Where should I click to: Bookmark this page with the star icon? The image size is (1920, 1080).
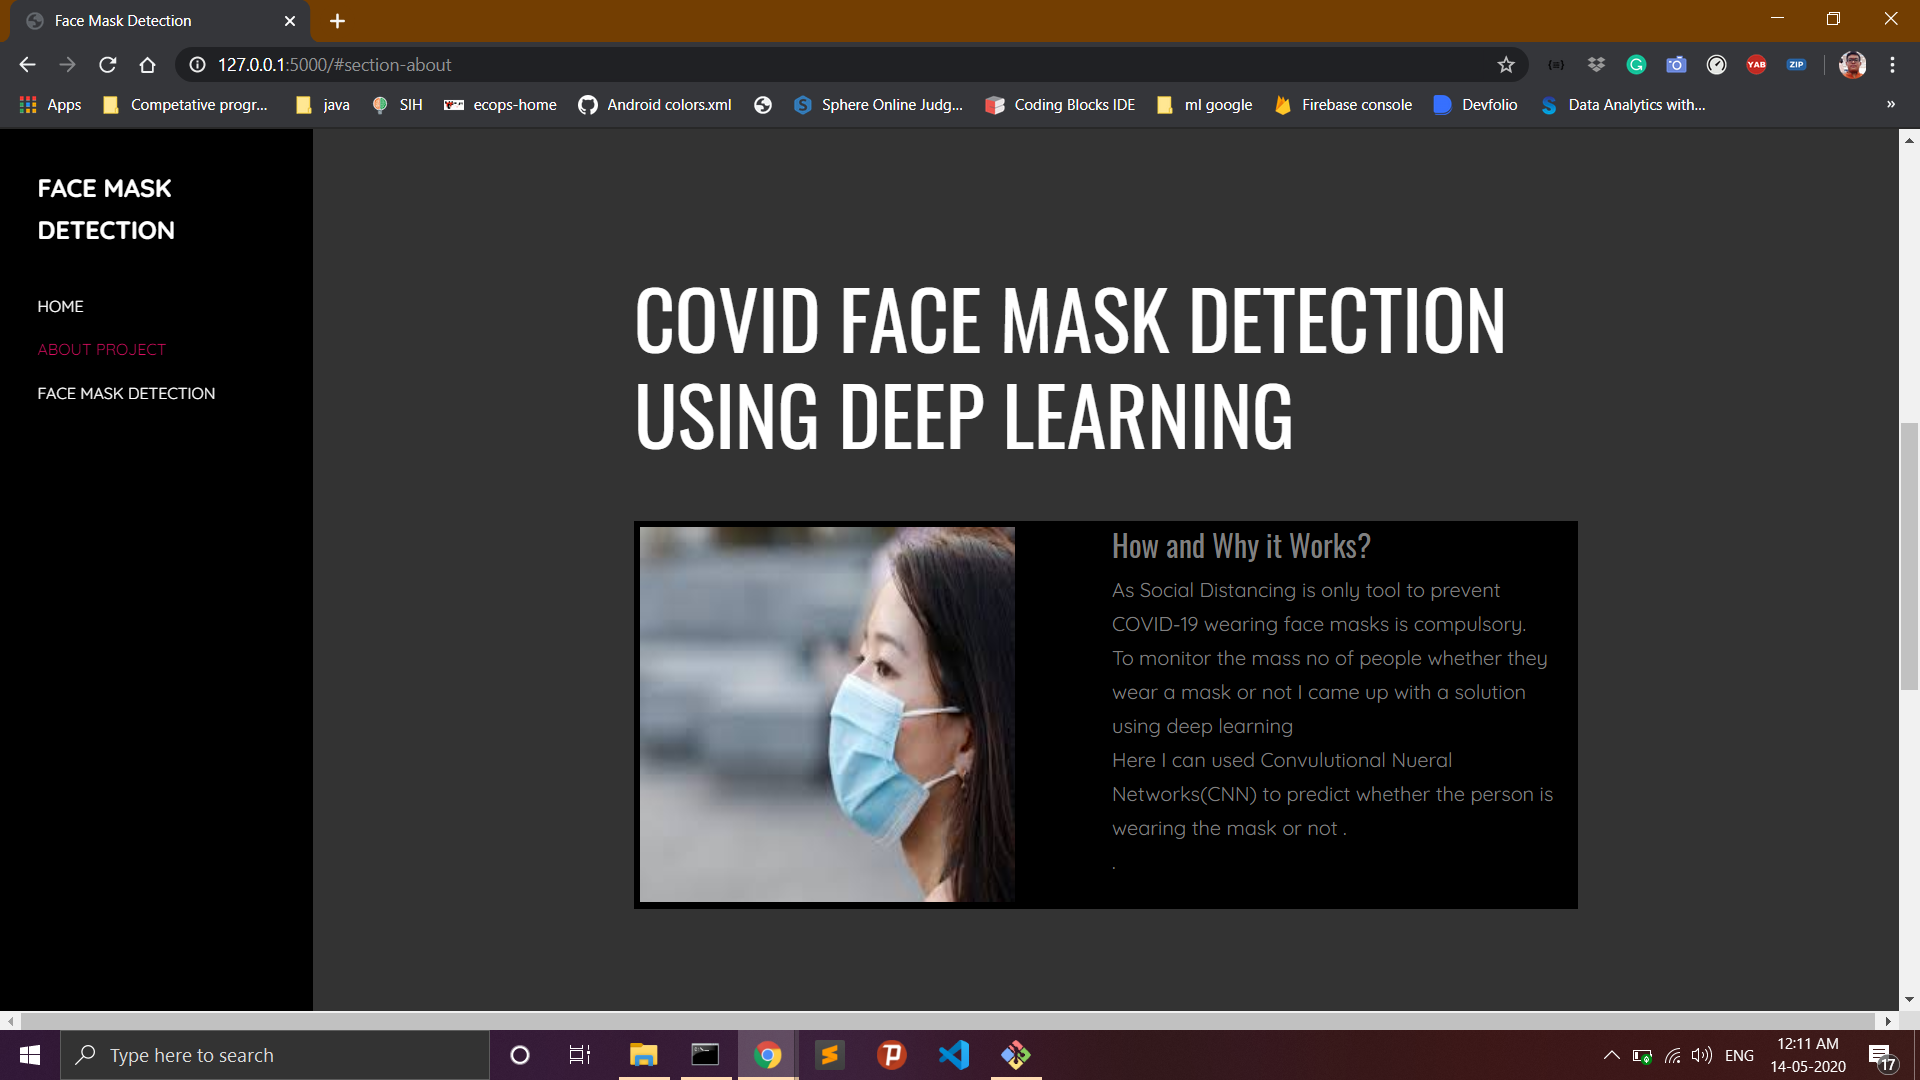1506,65
